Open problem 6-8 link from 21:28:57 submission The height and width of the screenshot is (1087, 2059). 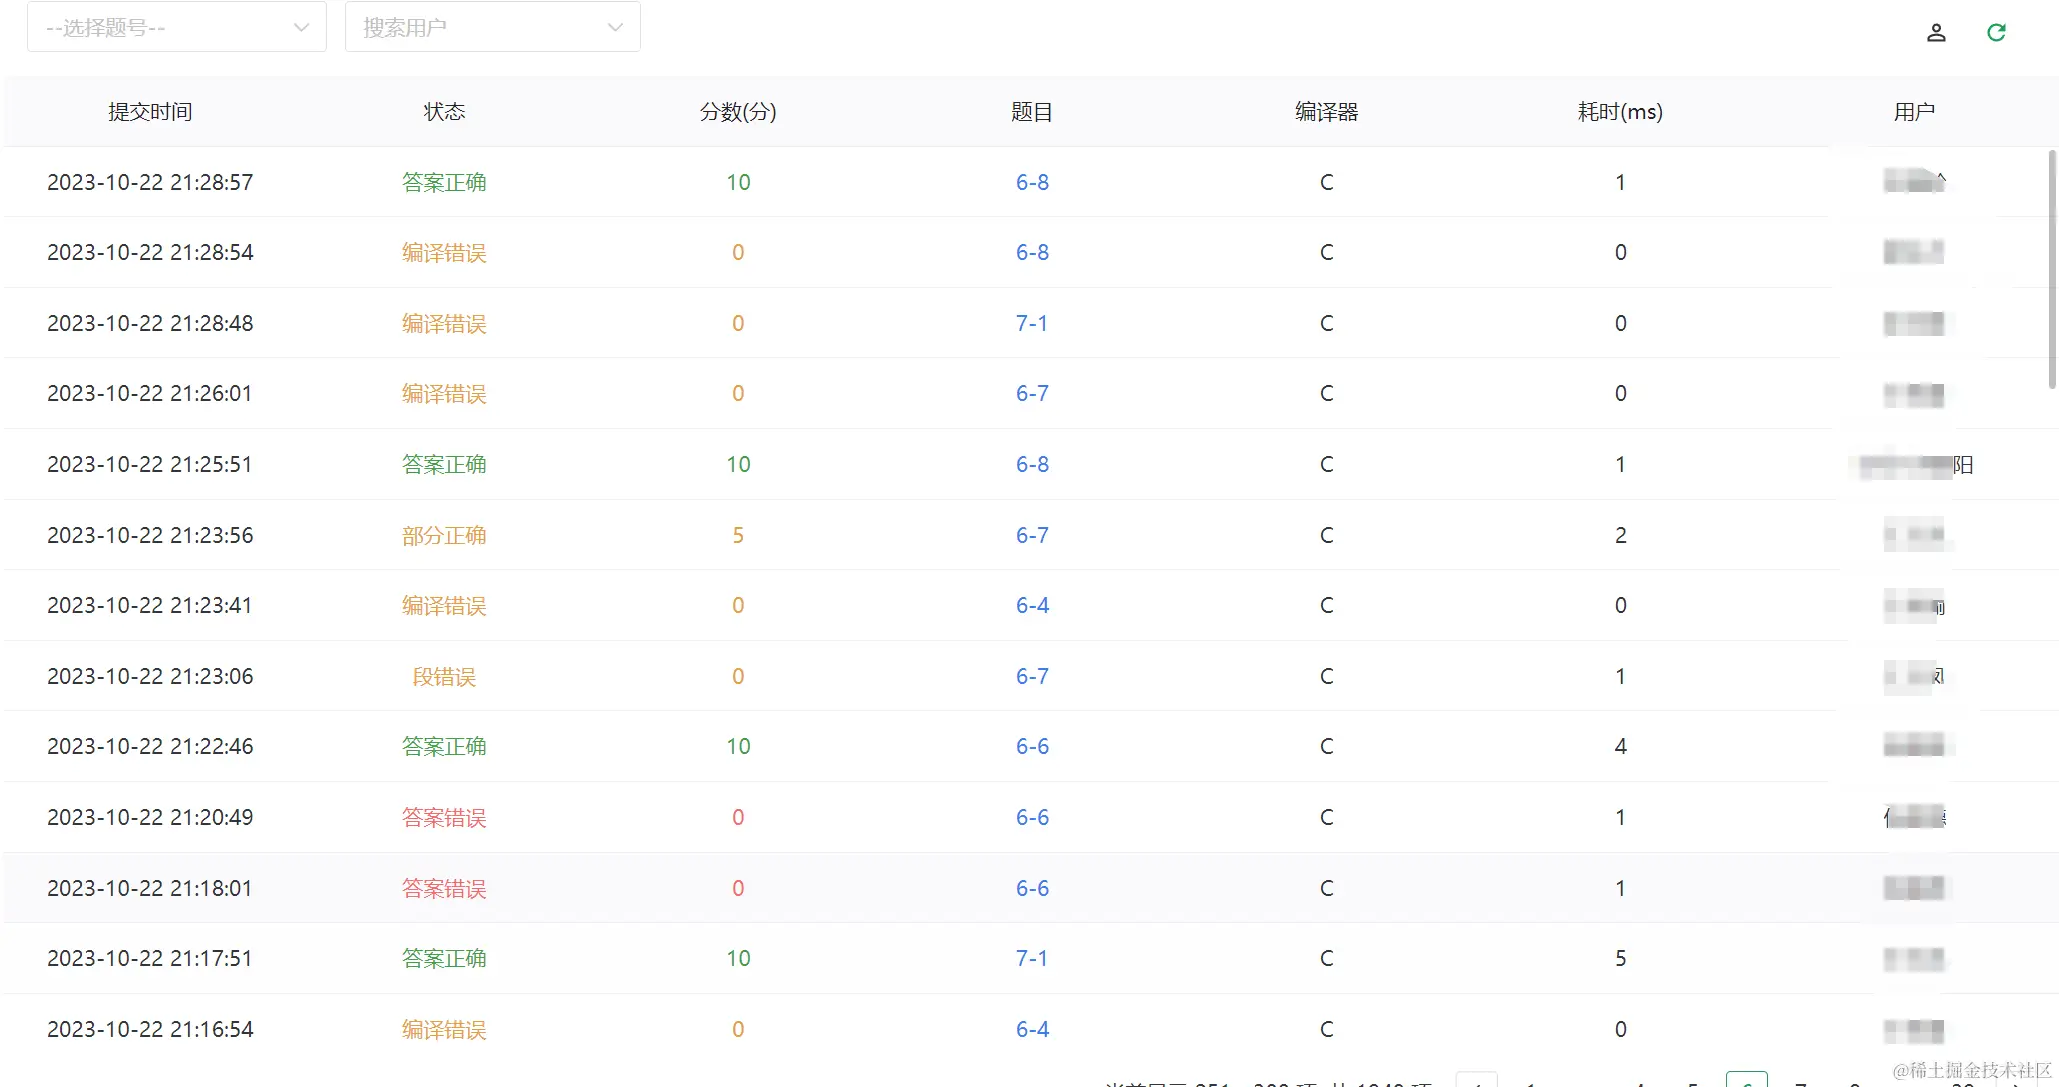(x=1032, y=182)
